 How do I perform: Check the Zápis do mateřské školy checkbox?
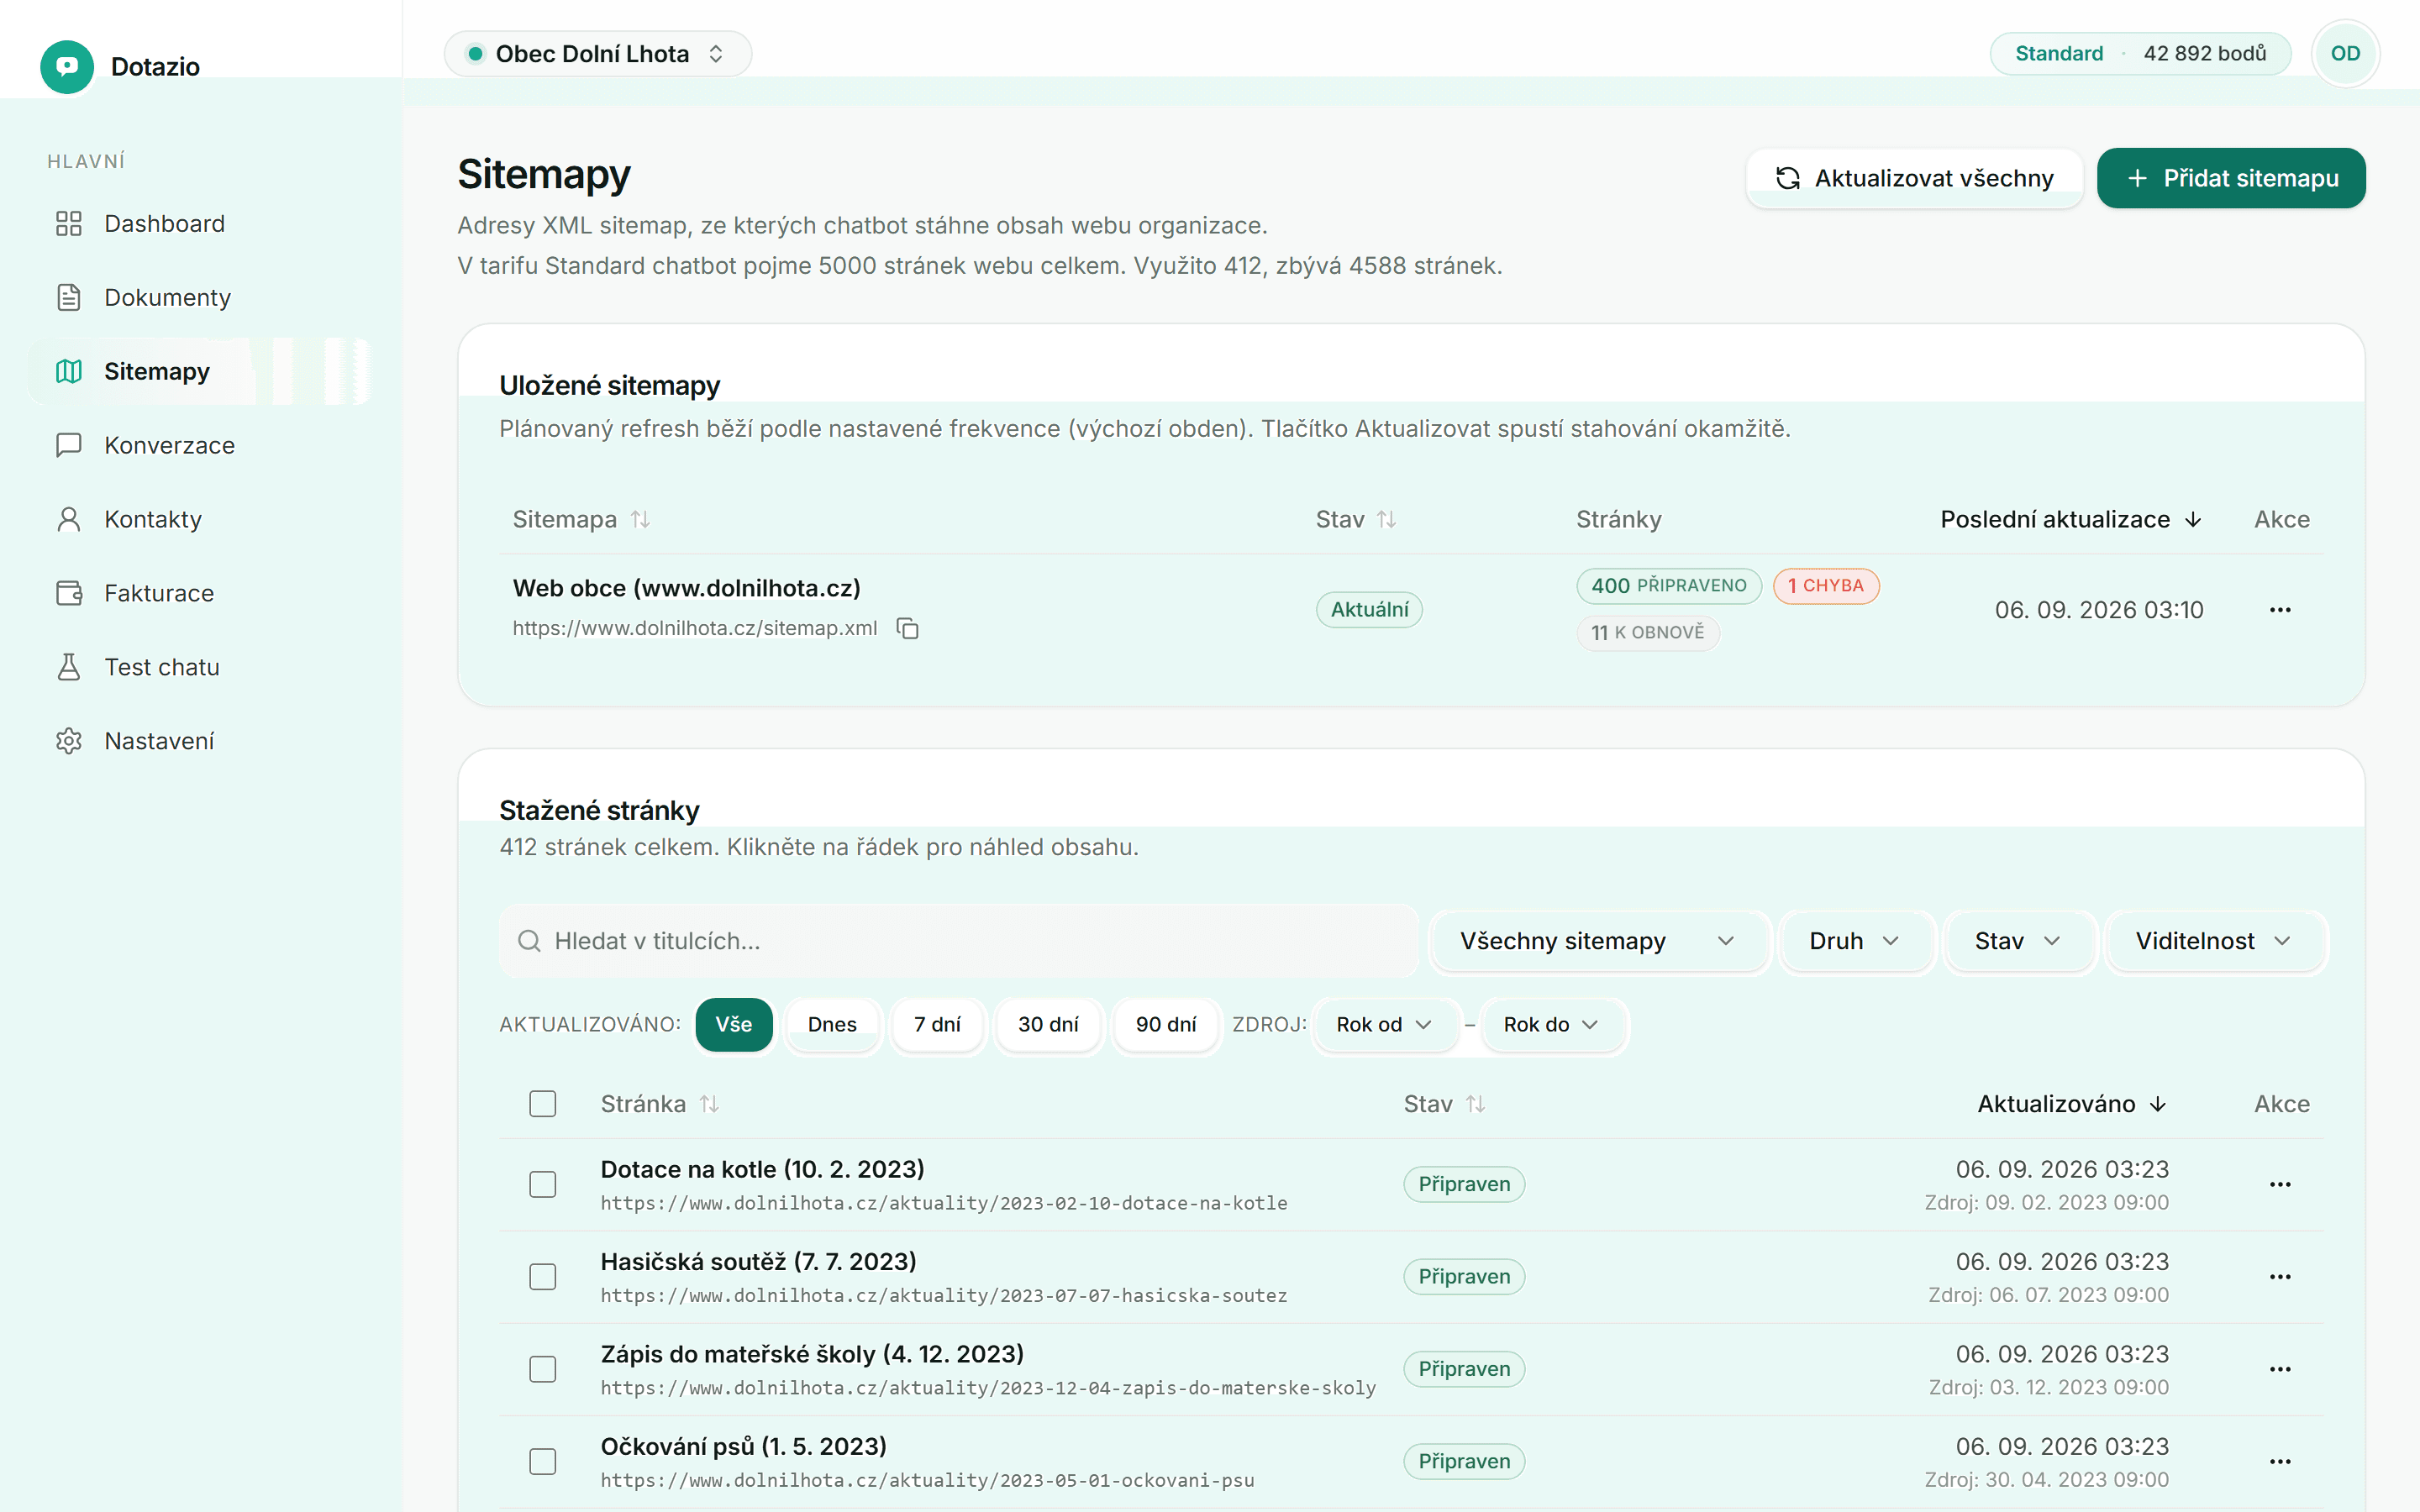tap(543, 1369)
